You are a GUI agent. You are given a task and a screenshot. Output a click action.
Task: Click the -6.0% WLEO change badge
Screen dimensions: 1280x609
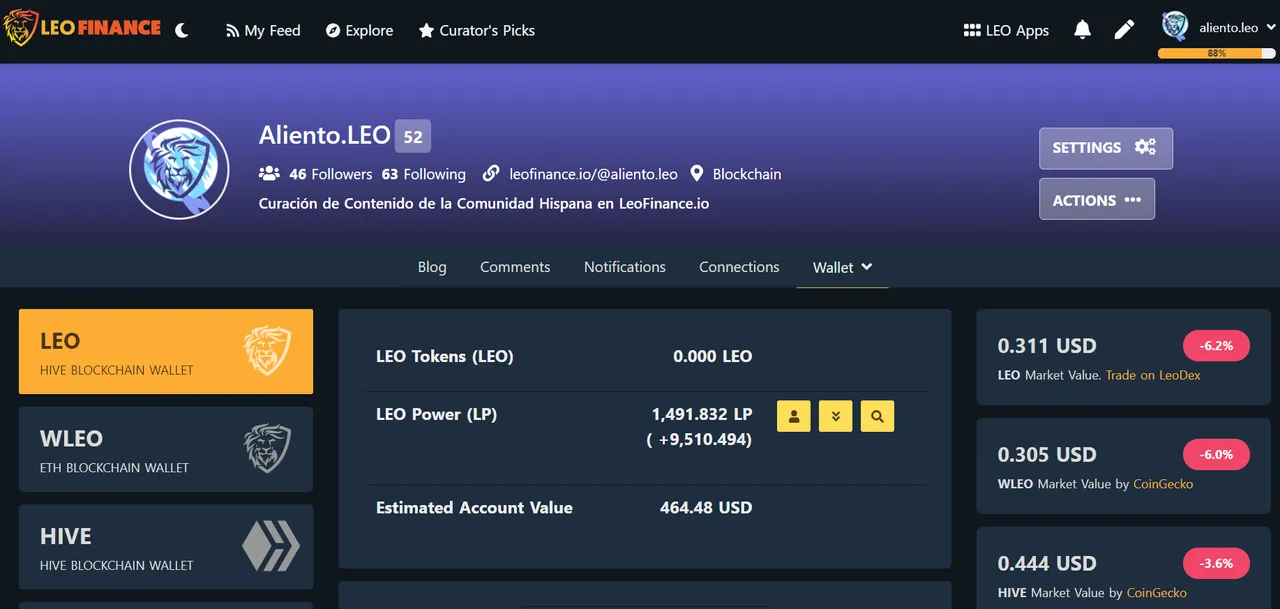[1217, 454]
